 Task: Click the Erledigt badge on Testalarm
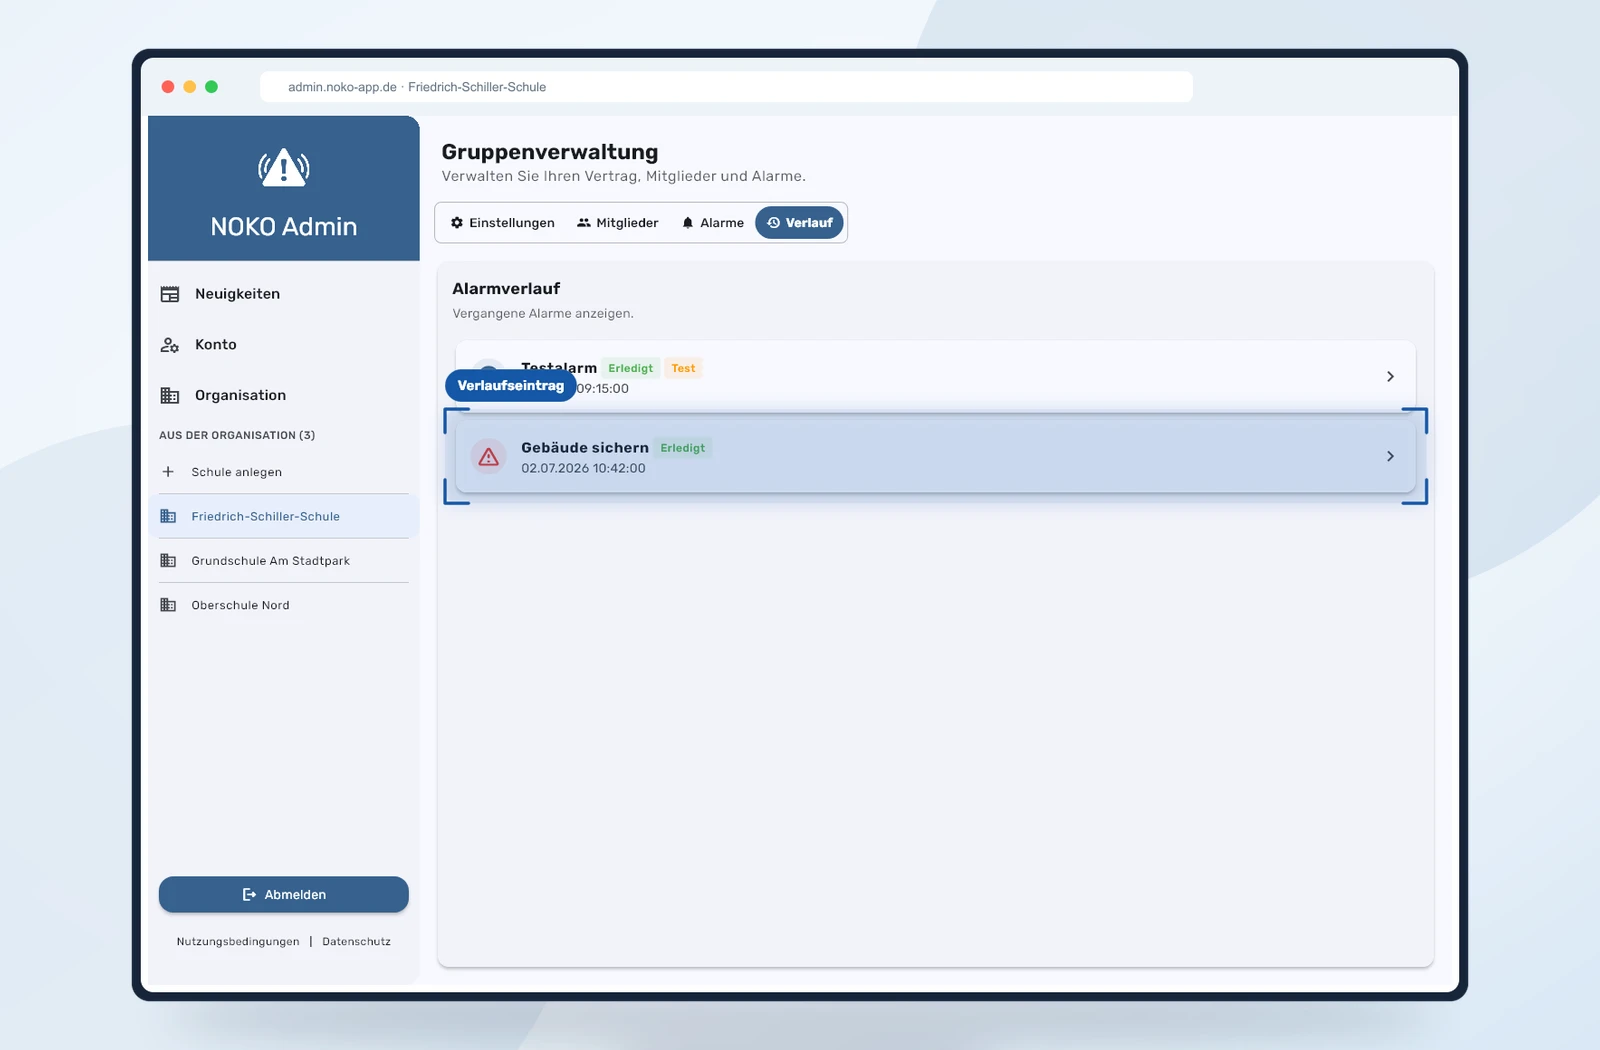[631, 369]
